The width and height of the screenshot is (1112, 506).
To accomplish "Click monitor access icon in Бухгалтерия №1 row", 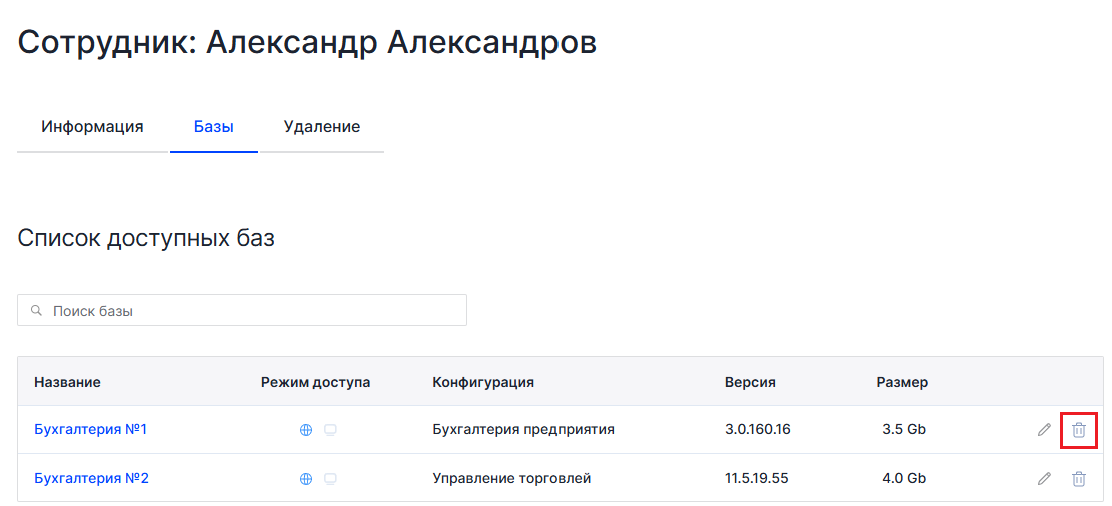I will click(330, 430).
